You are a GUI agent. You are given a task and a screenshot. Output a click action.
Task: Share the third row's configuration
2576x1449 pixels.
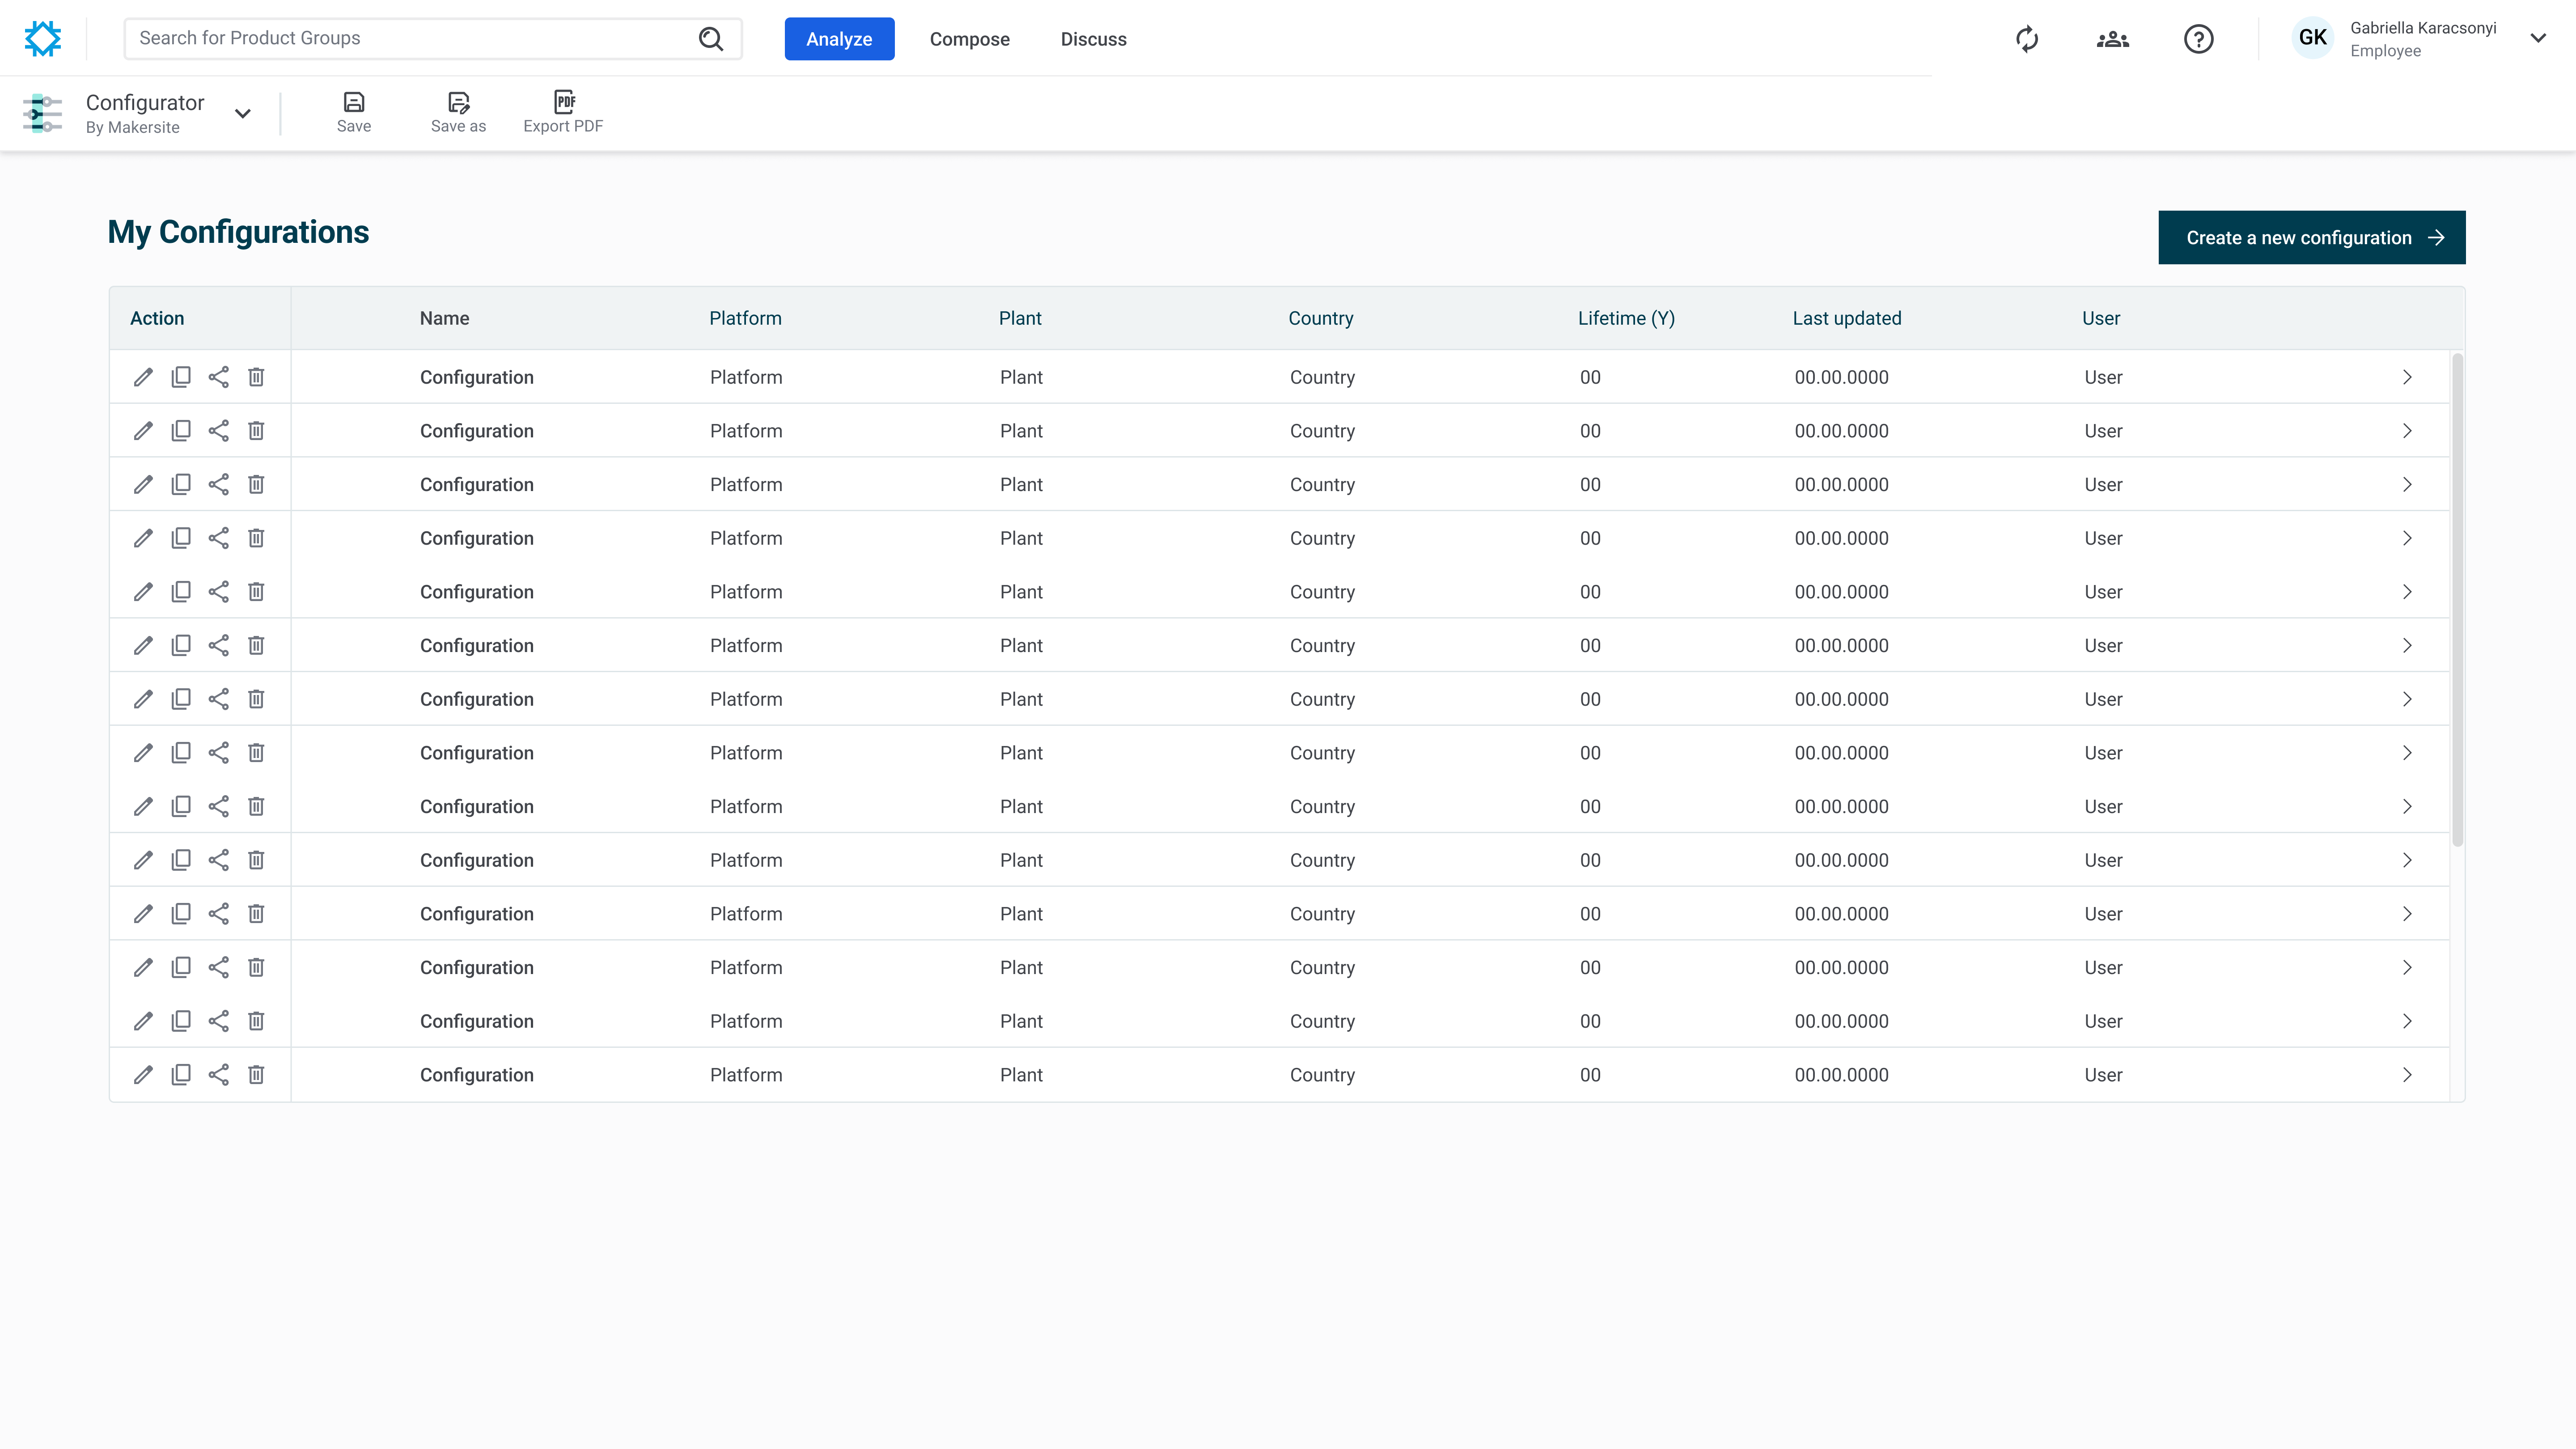[x=219, y=484]
